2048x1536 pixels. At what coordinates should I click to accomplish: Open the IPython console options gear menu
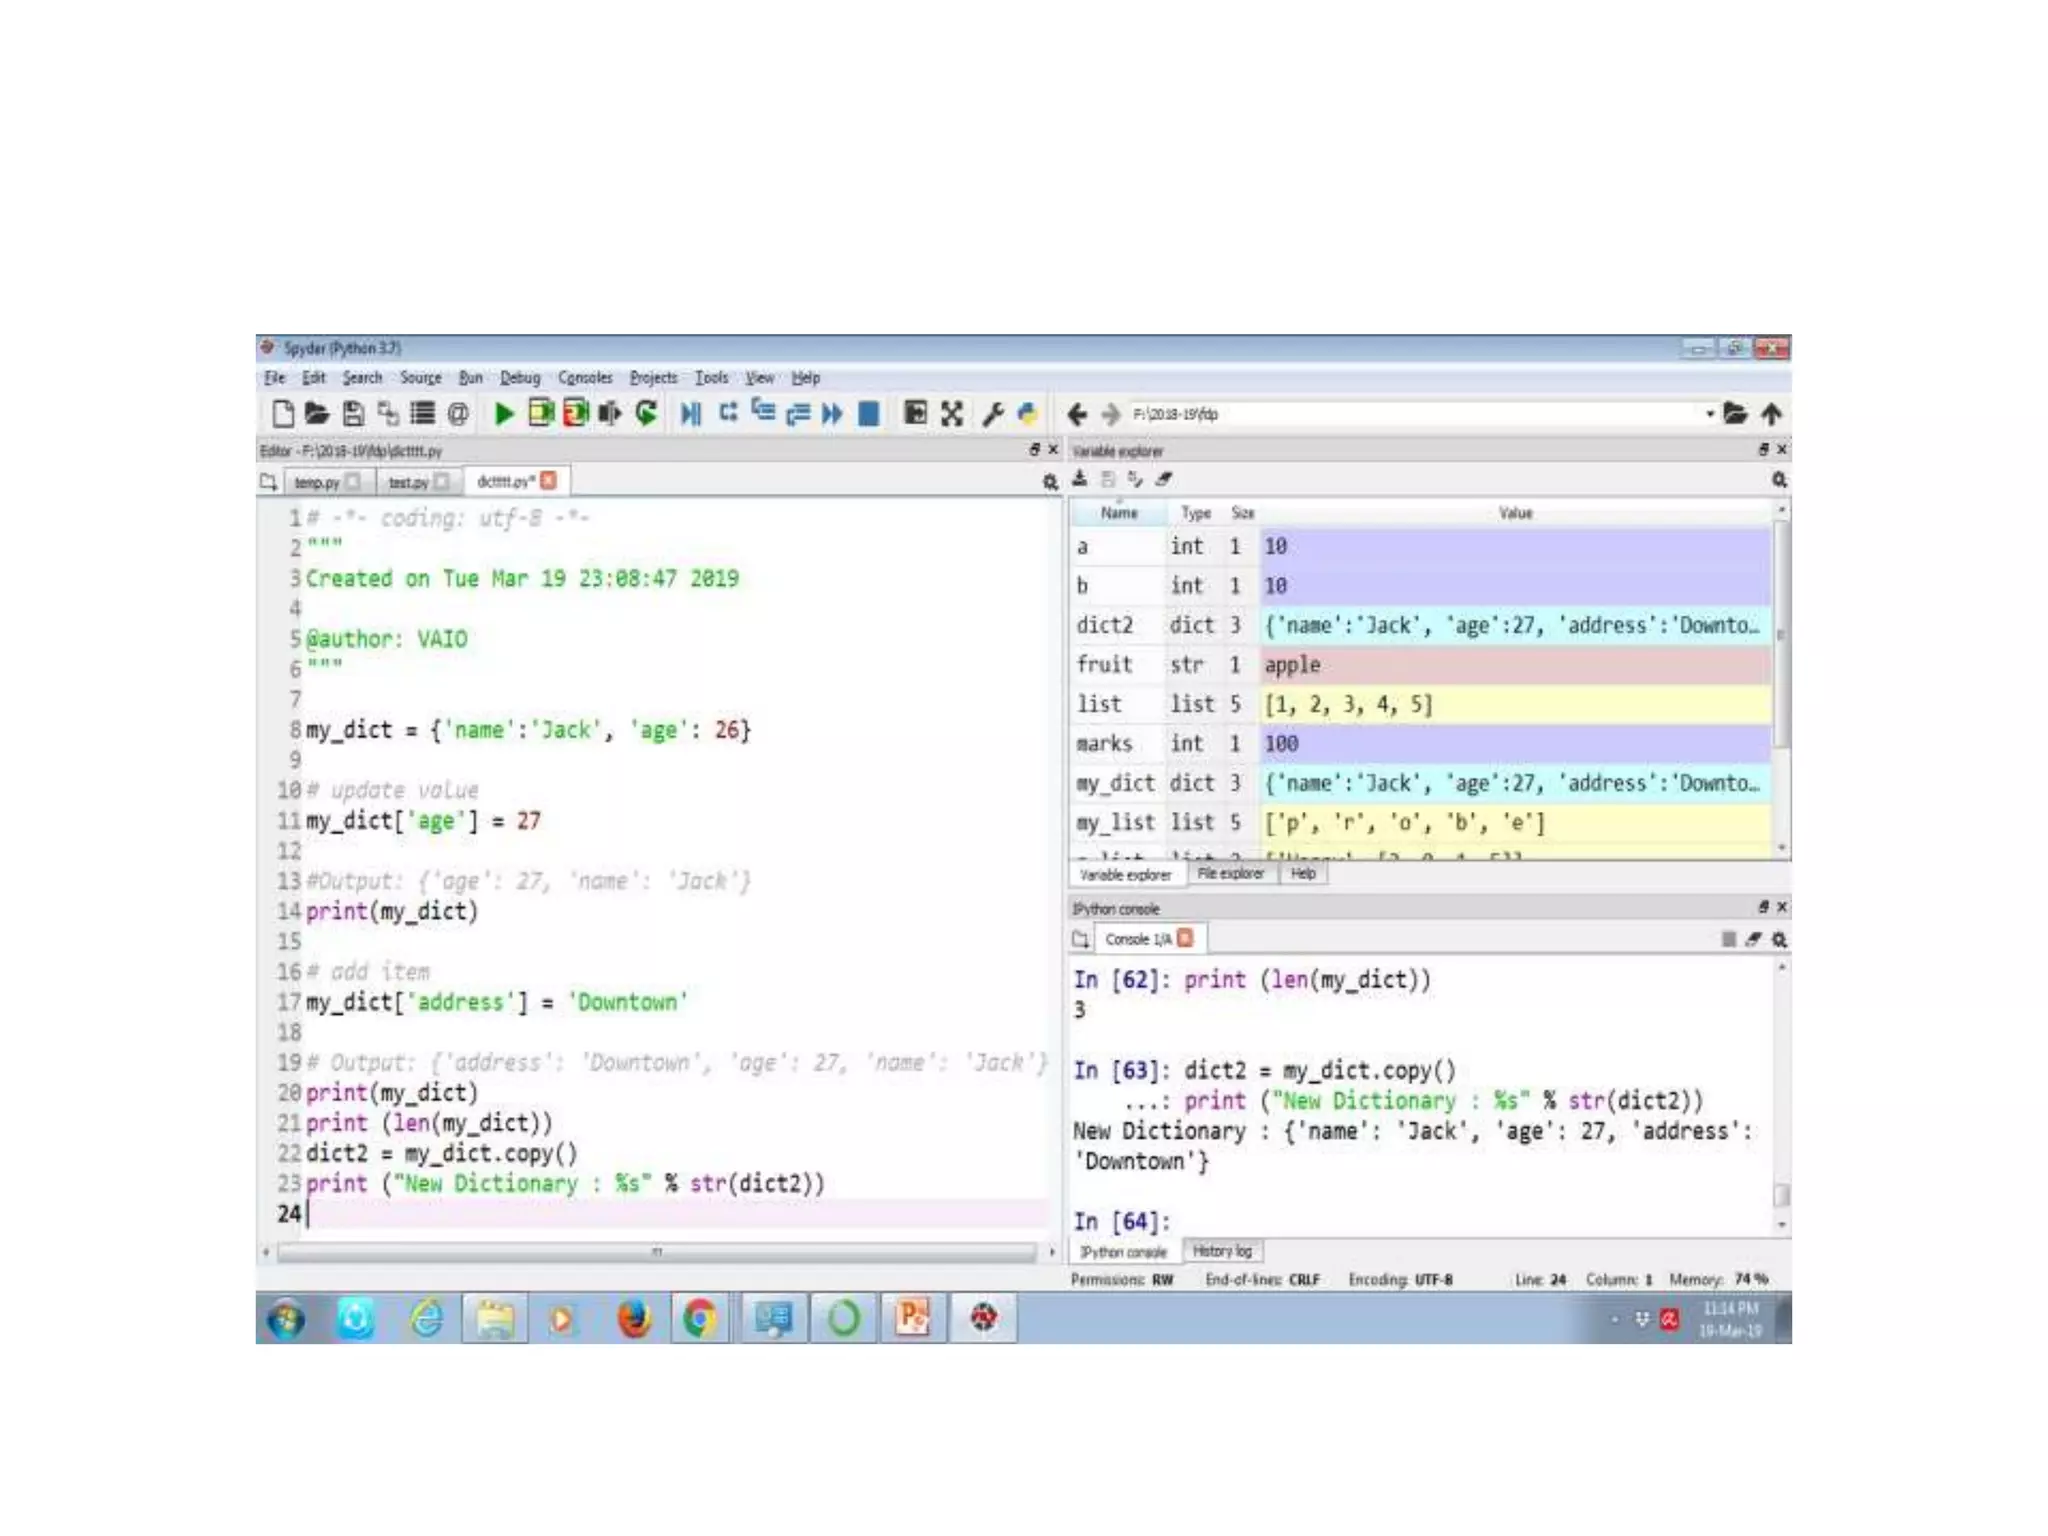click(1779, 939)
